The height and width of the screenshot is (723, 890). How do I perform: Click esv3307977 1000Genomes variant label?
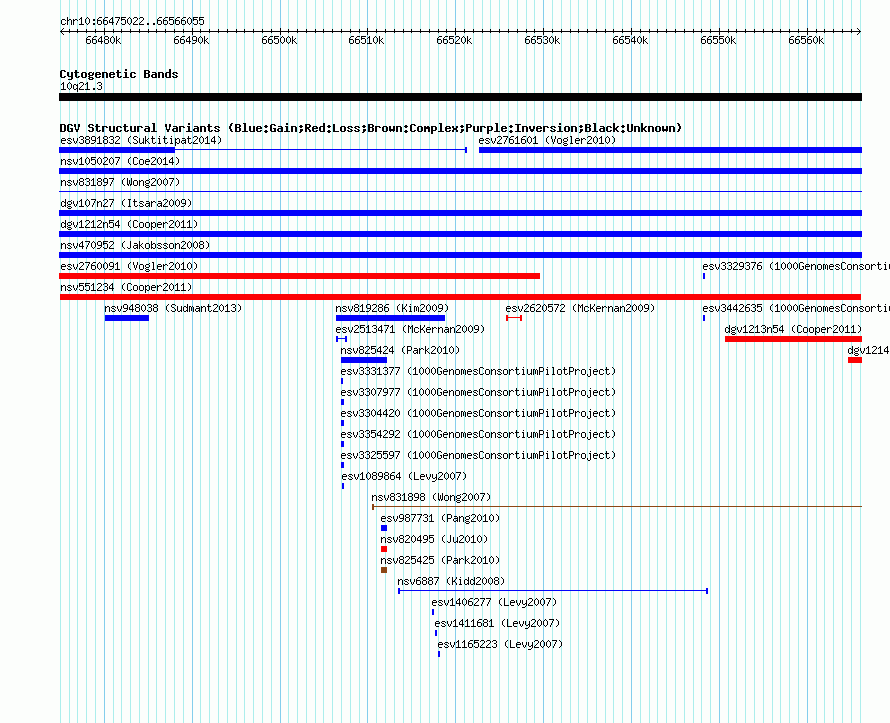coord(478,392)
